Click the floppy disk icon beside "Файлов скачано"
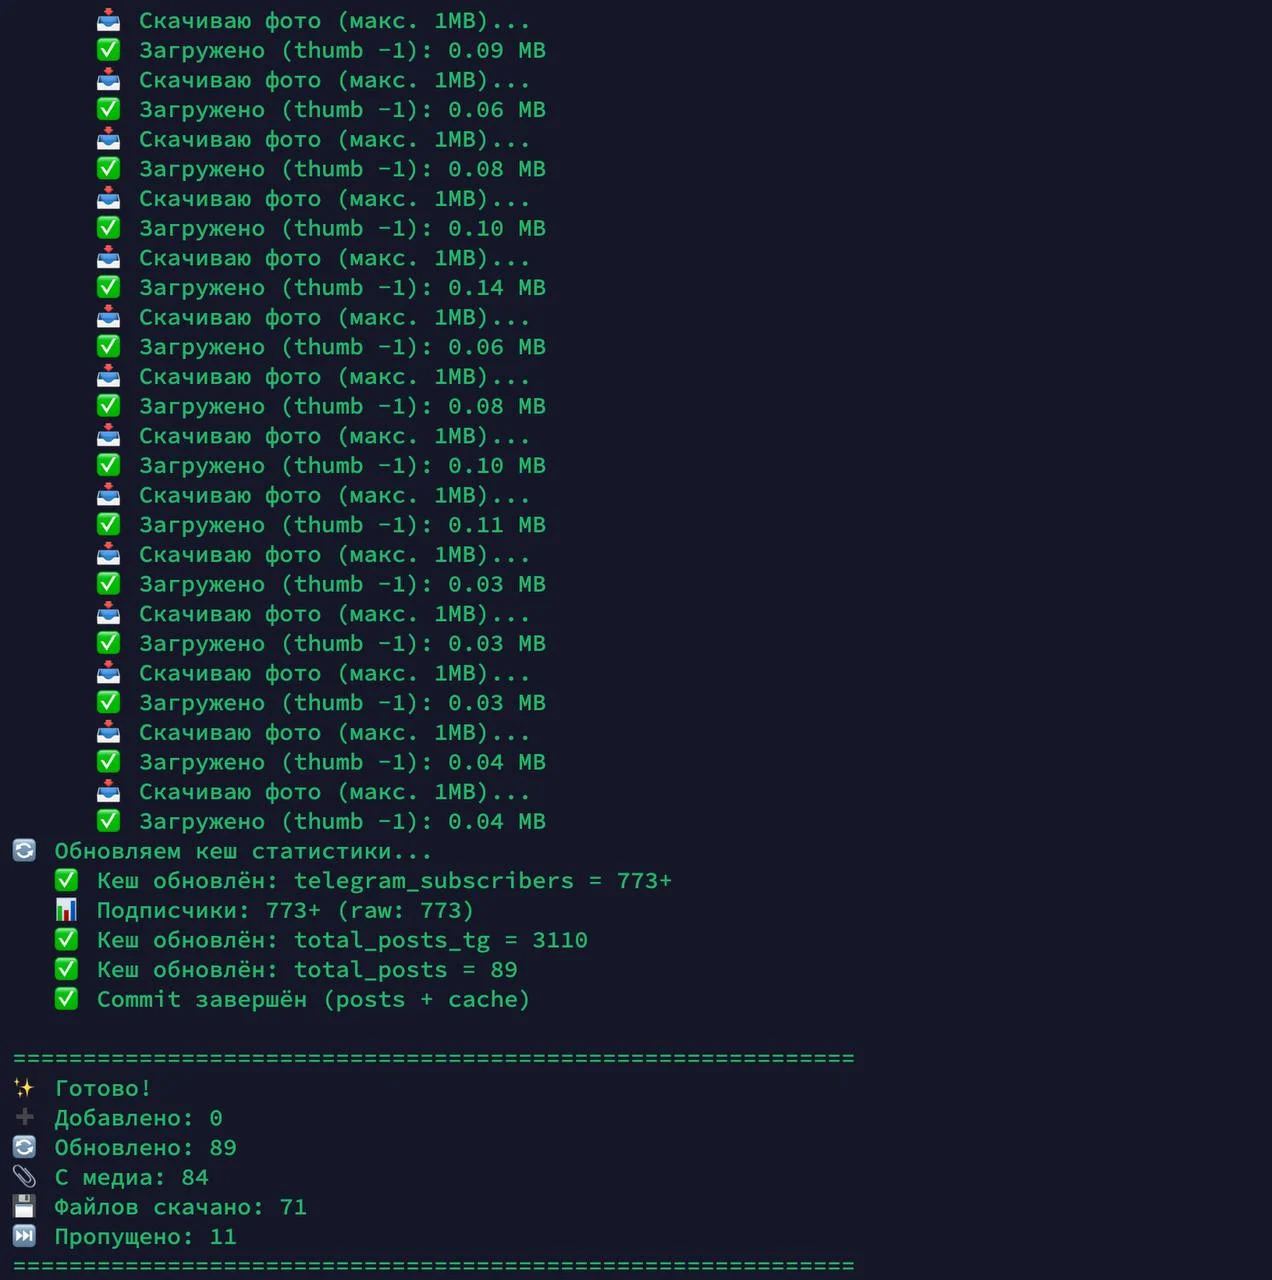The height and width of the screenshot is (1280, 1272). pos(24,1206)
